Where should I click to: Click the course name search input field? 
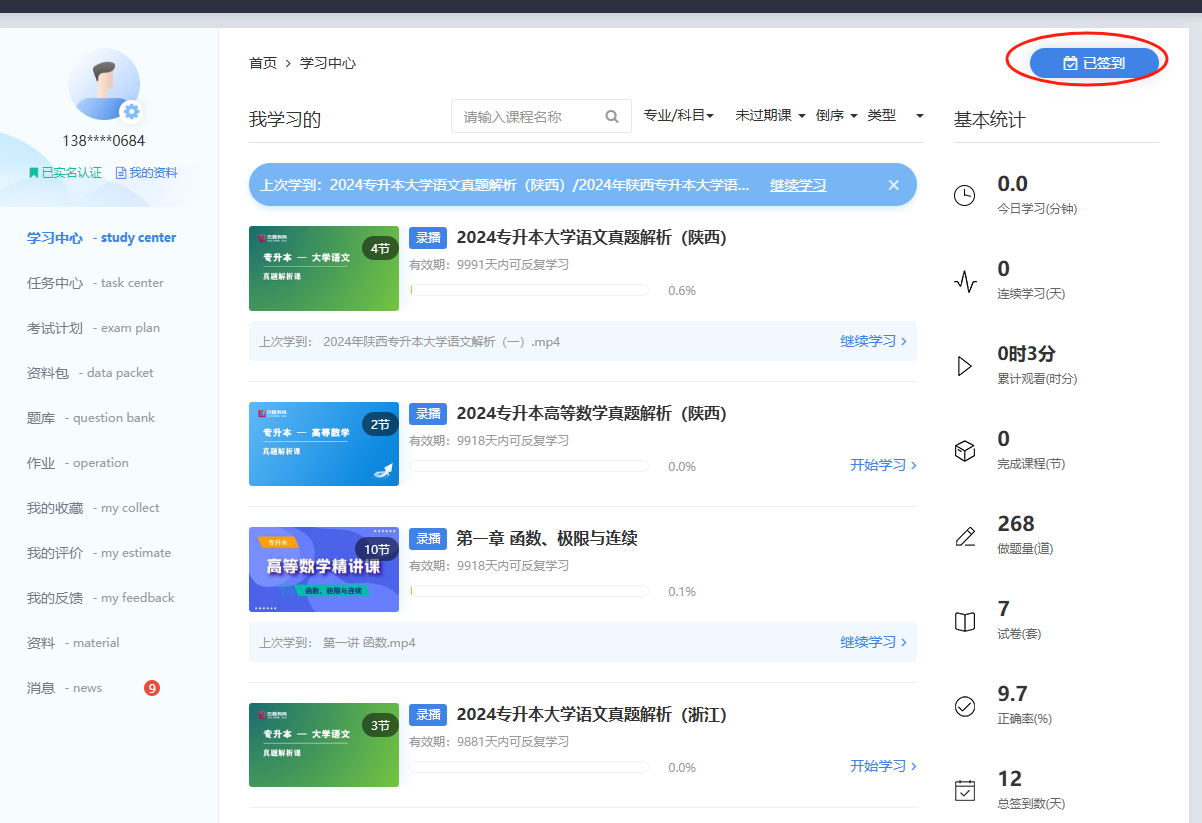click(x=530, y=117)
